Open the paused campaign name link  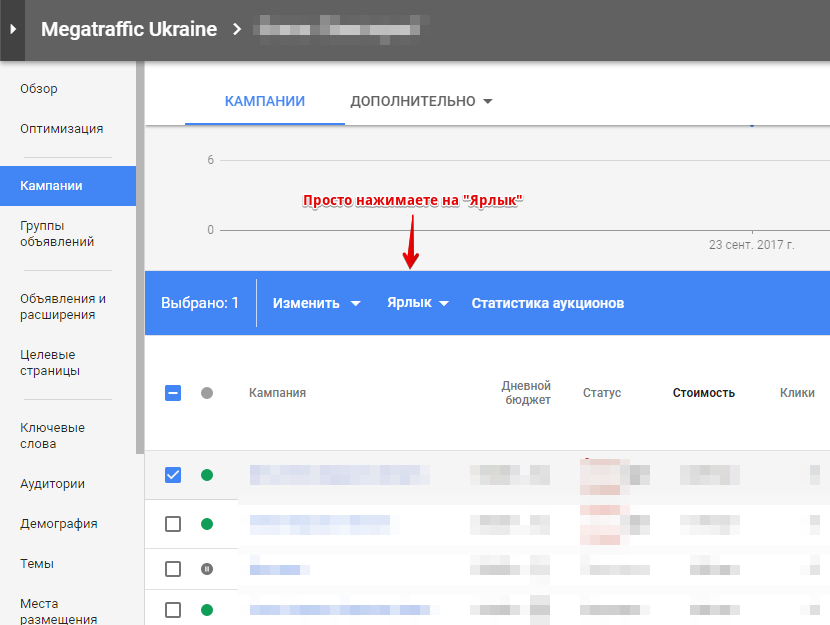279,569
